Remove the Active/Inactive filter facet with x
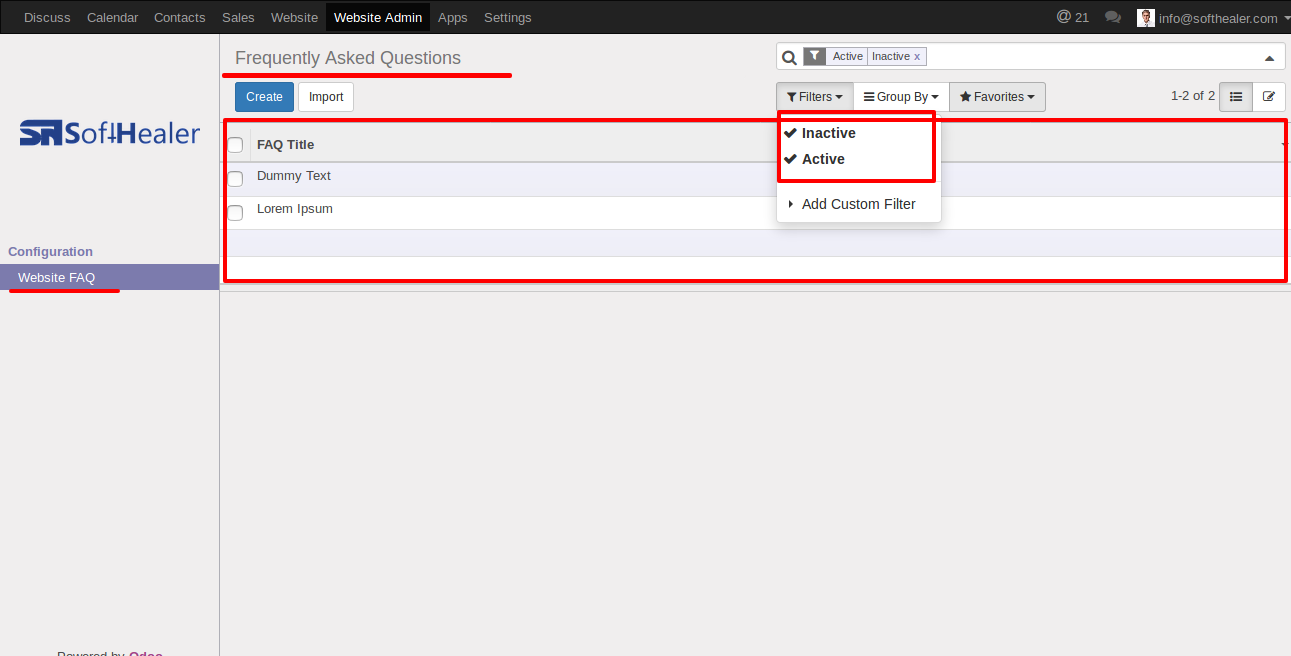 coord(917,56)
